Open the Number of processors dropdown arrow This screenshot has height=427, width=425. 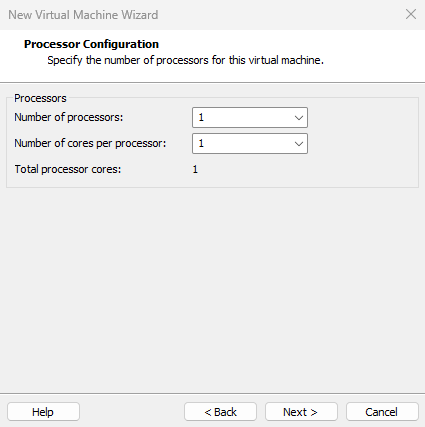tap(299, 118)
